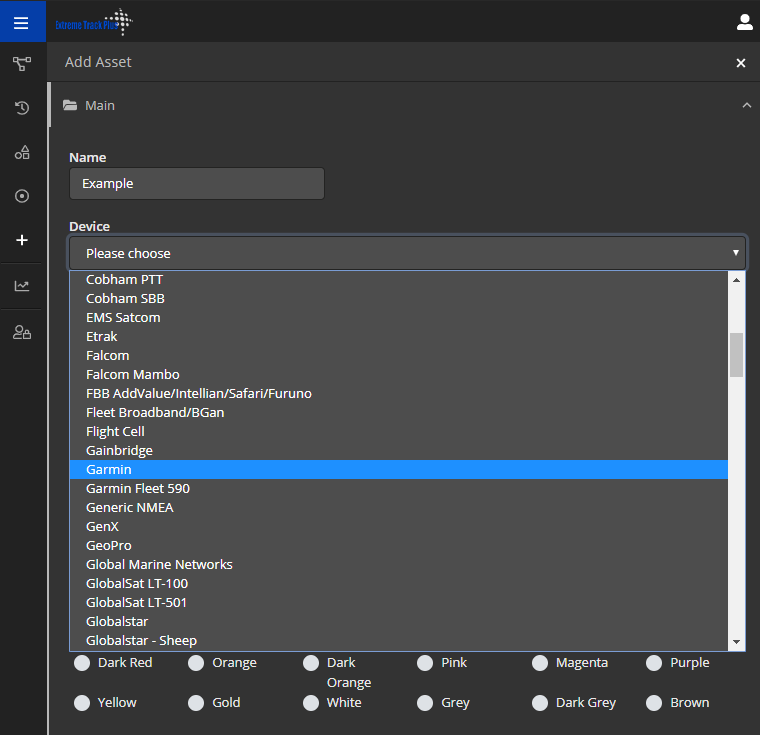
Task: Pick Falcom from the device list
Action: point(398,355)
